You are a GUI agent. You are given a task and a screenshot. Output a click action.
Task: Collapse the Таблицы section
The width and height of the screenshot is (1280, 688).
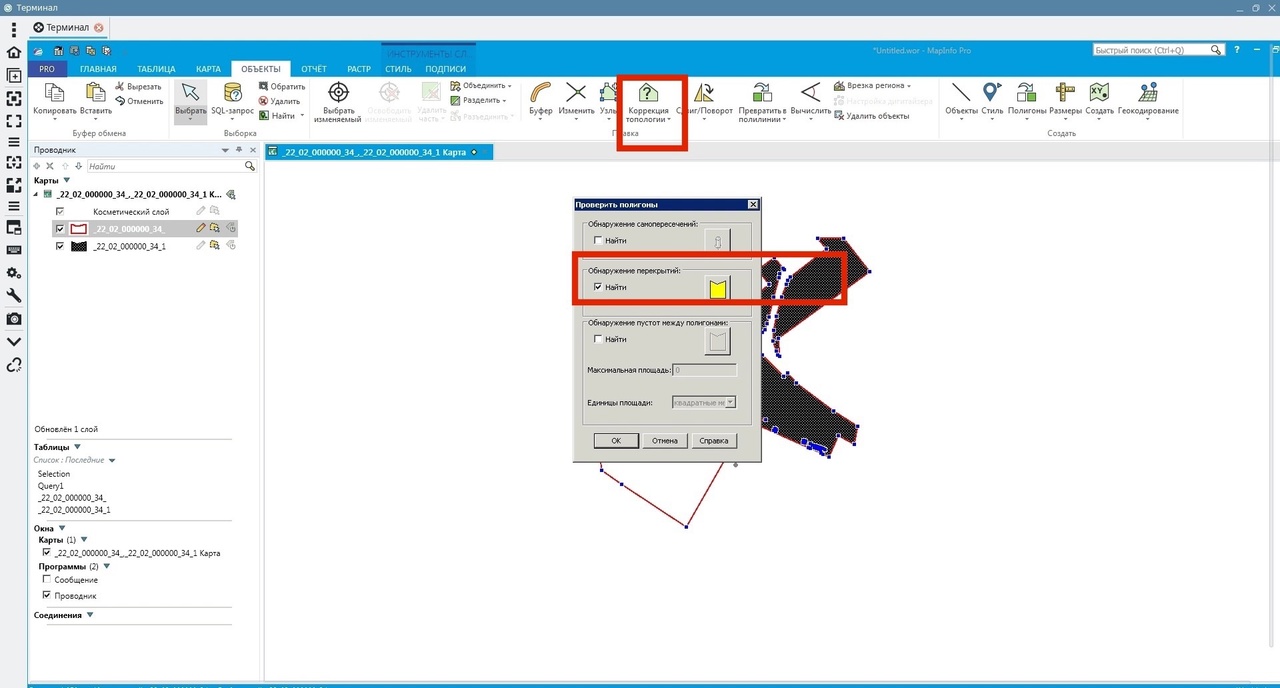[77, 447]
